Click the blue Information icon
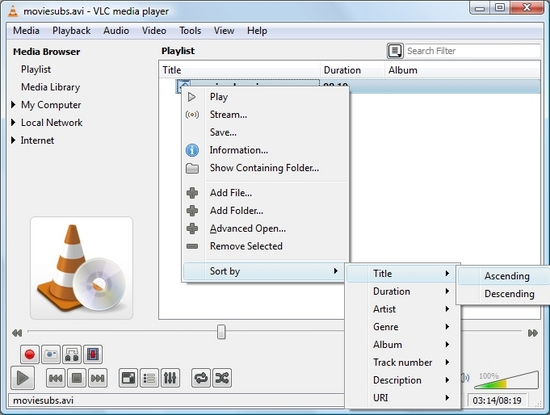 tap(192, 150)
